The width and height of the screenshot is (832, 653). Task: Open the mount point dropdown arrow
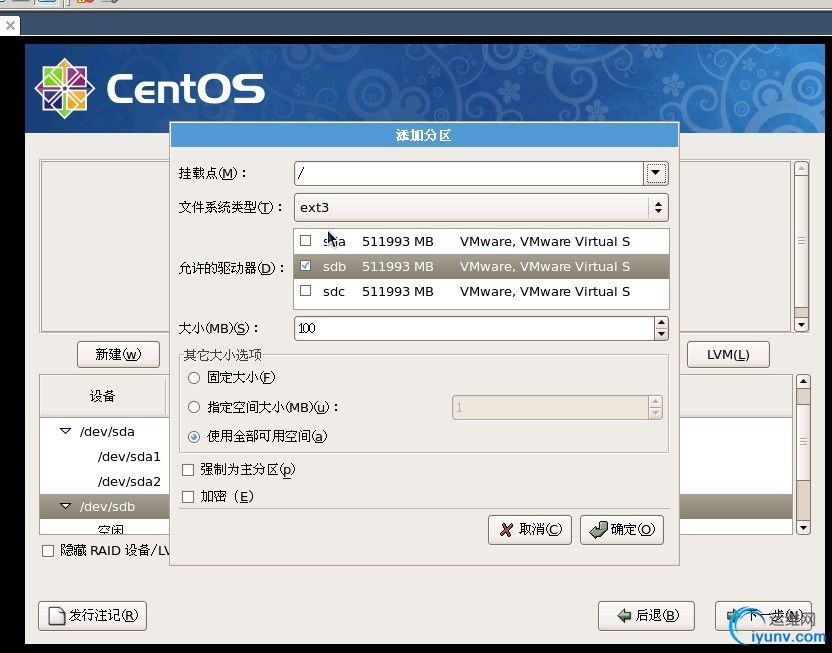pos(656,173)
